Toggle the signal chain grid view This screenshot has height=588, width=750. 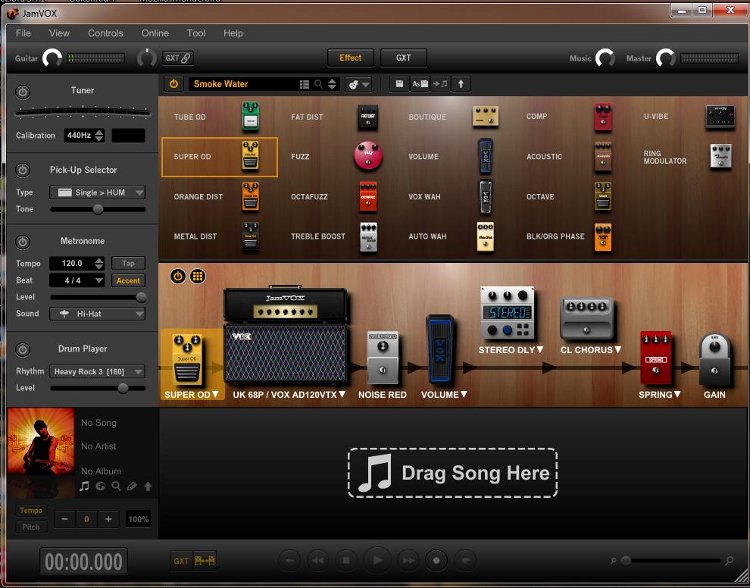click(x=198, y=276)
